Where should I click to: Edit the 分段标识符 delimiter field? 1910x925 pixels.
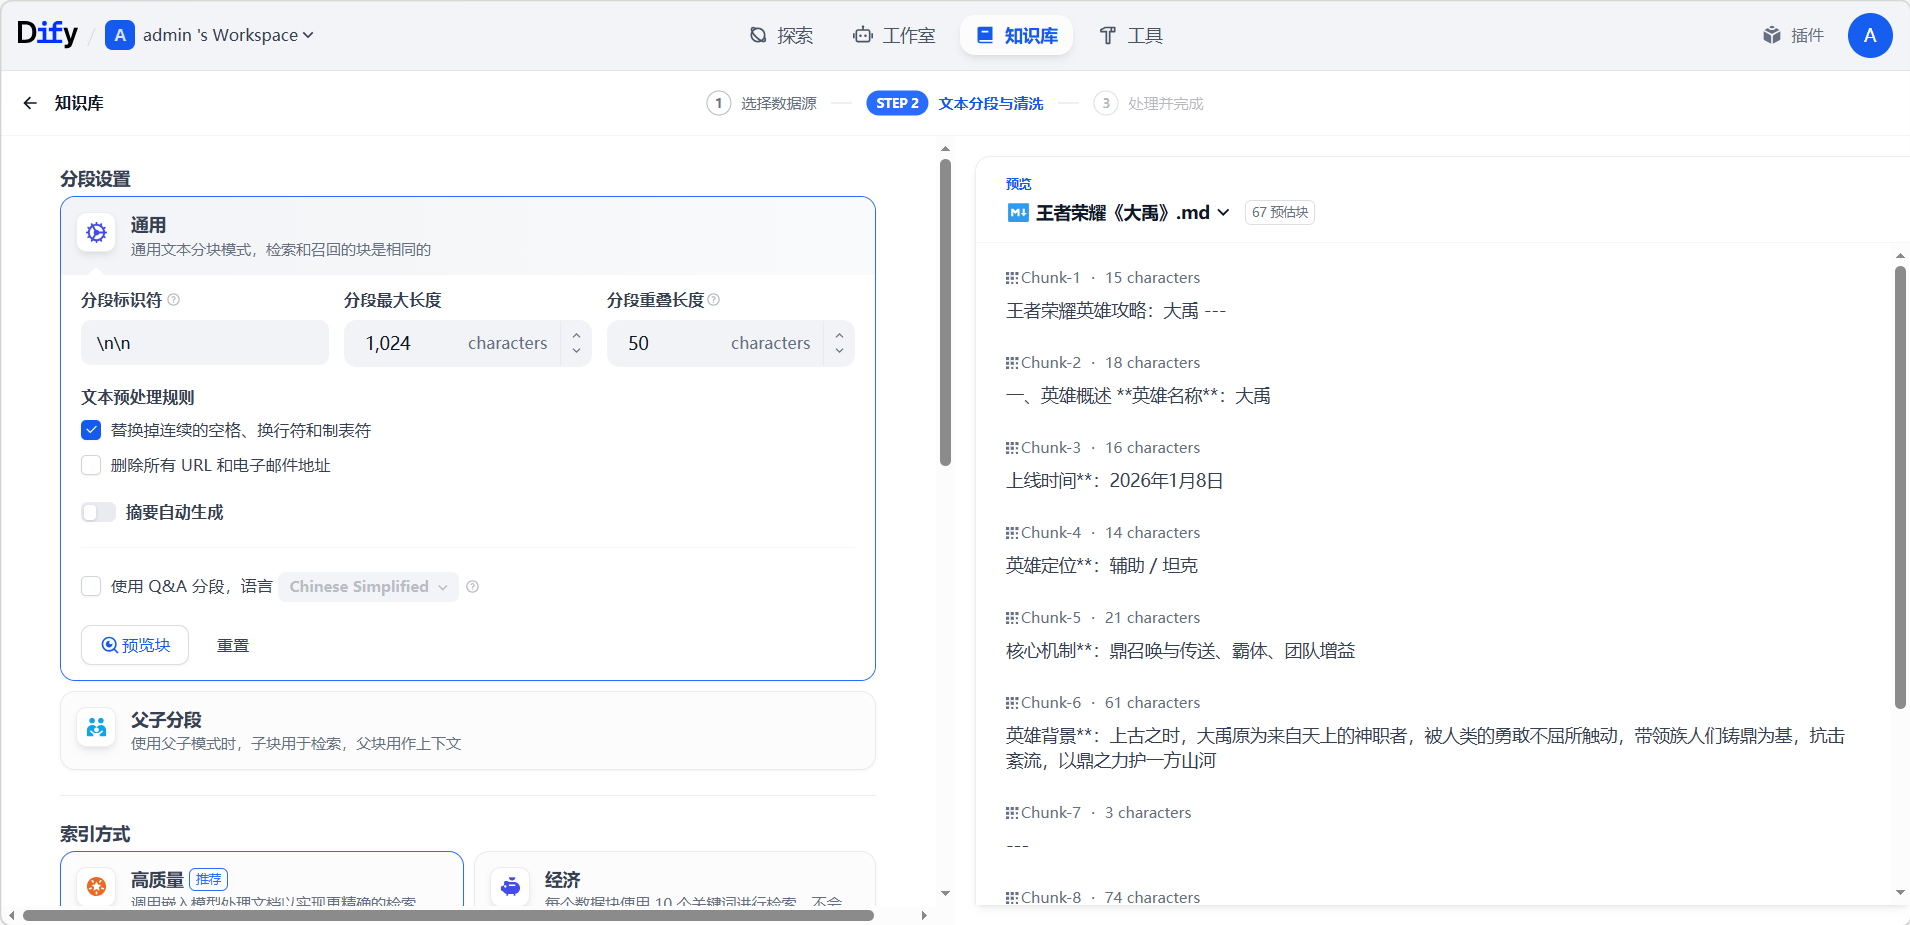(x=205, y=343)
